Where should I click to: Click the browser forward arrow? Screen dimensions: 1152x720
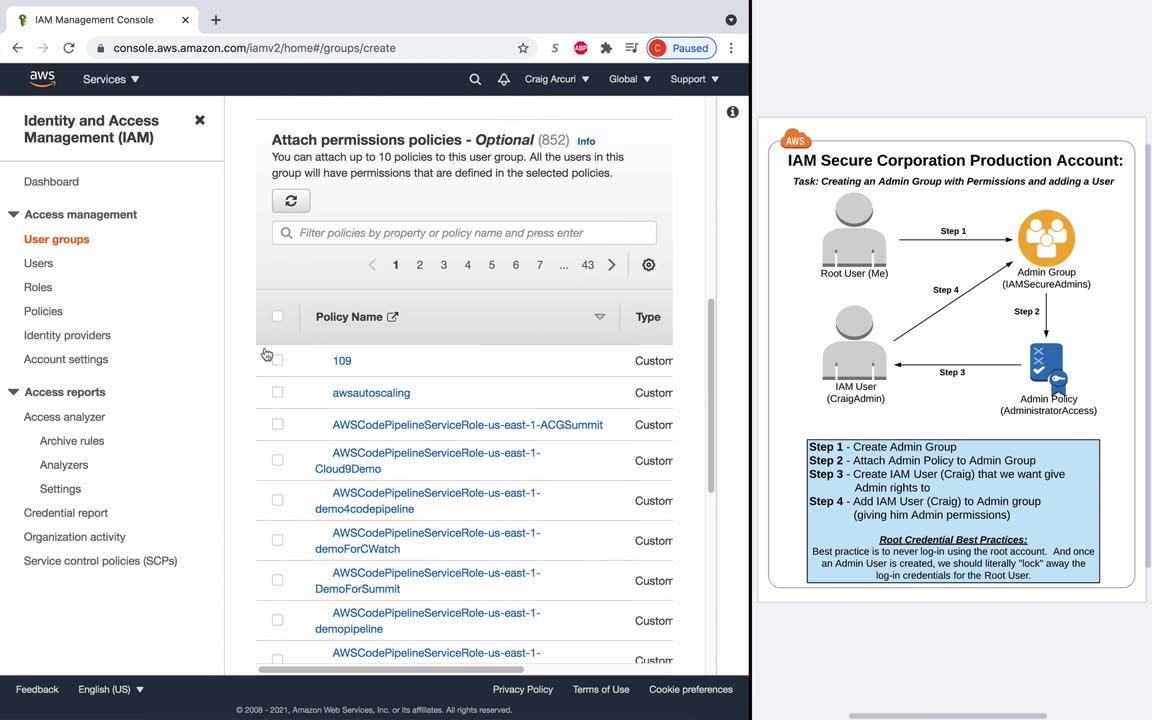click(43, 48)
